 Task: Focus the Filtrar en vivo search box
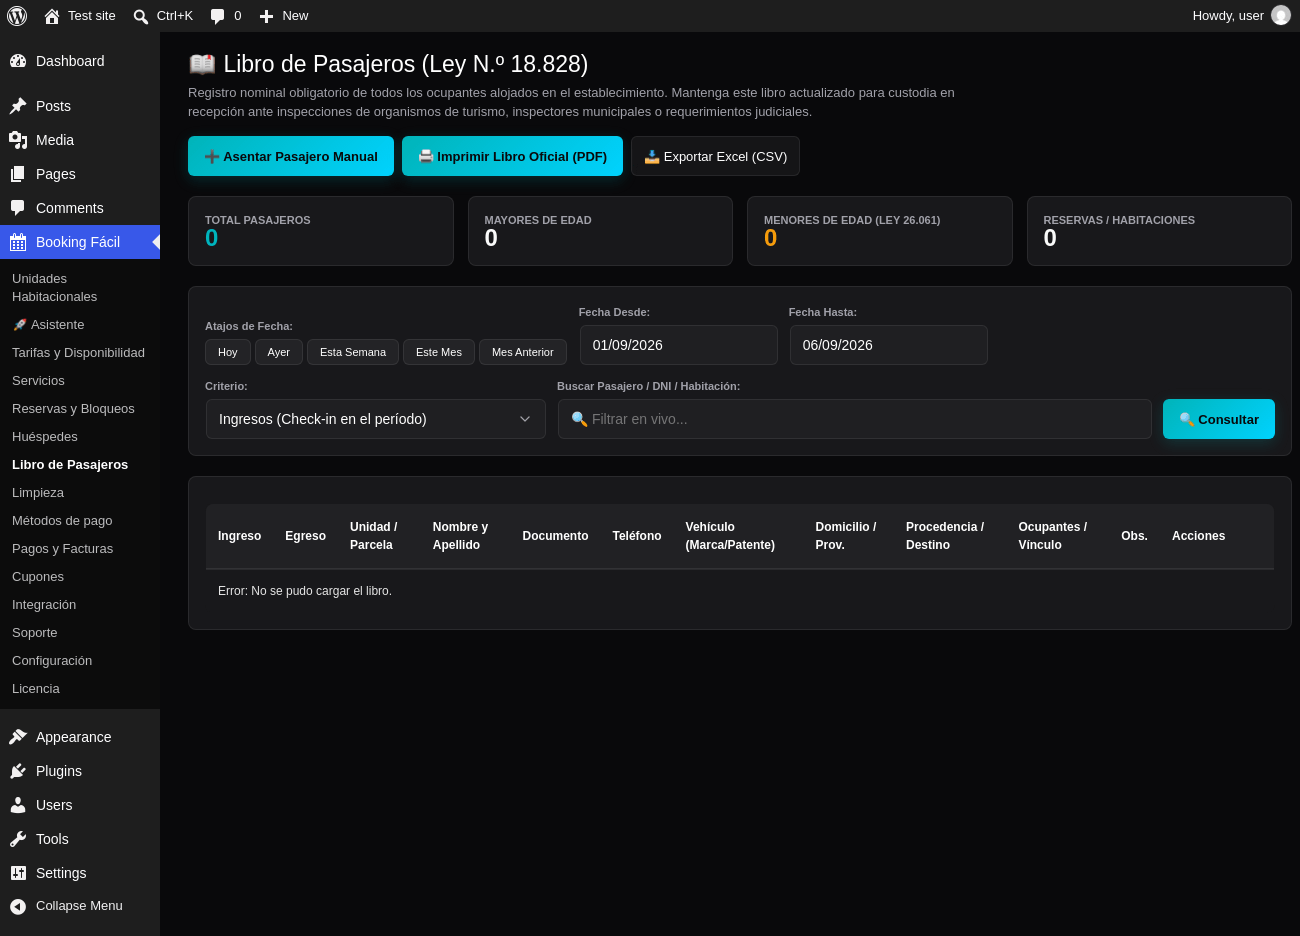[x=855, y=419]
